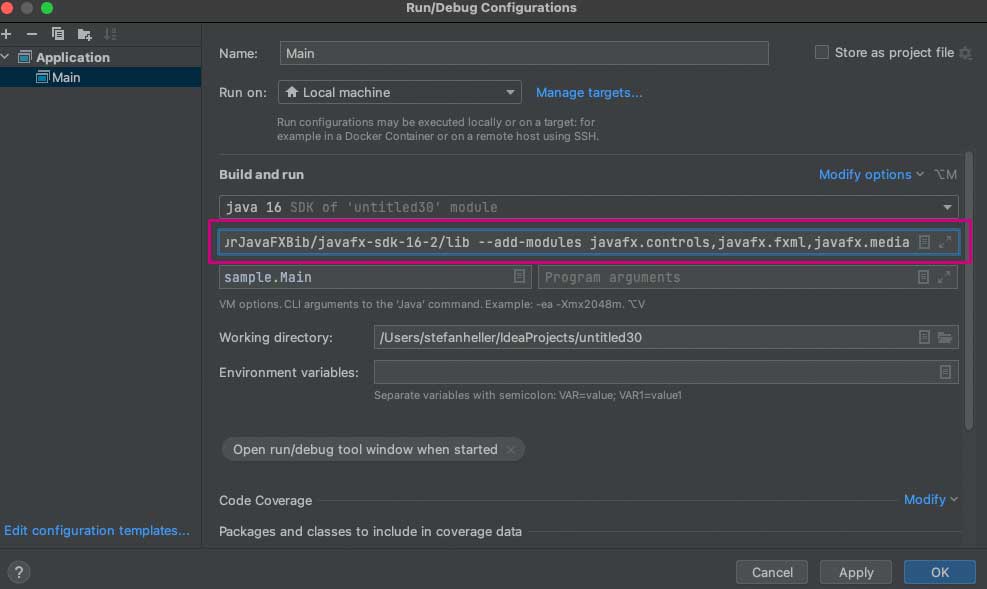Click the Manage targets link

click(x=588, y=92)
